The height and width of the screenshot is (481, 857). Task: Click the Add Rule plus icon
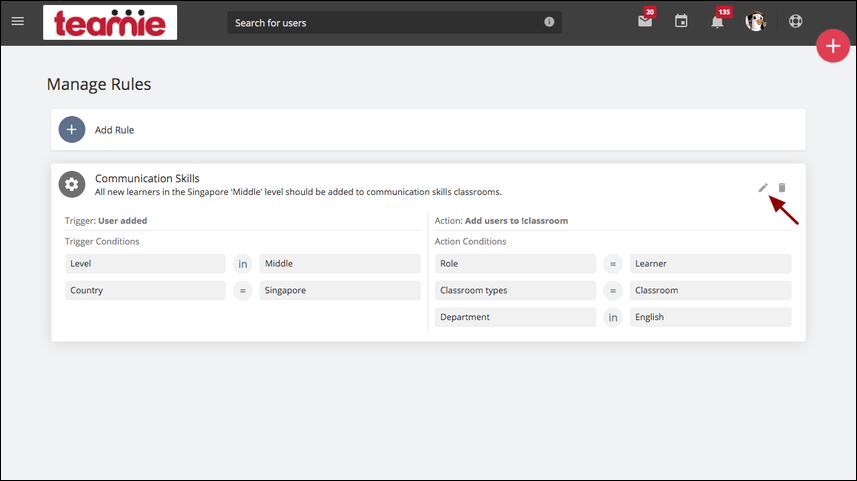(72, 130)
